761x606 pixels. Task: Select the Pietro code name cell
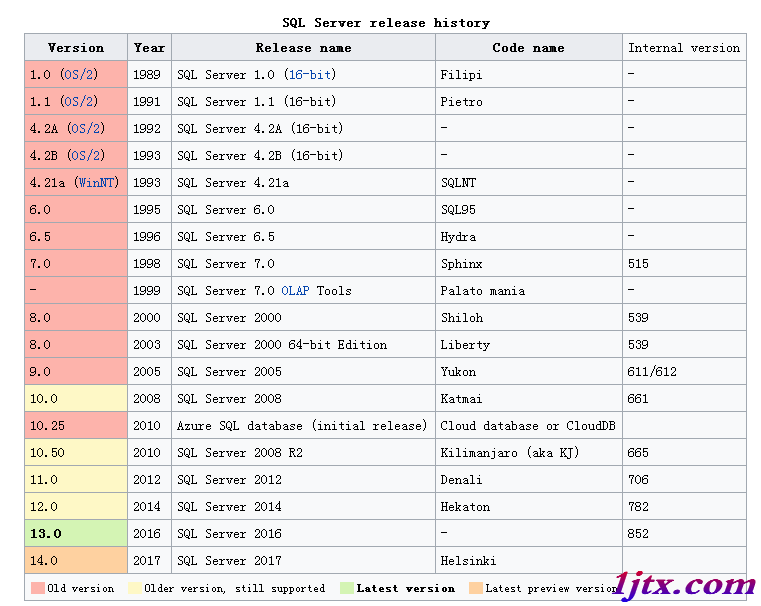(x=529, y=101)
